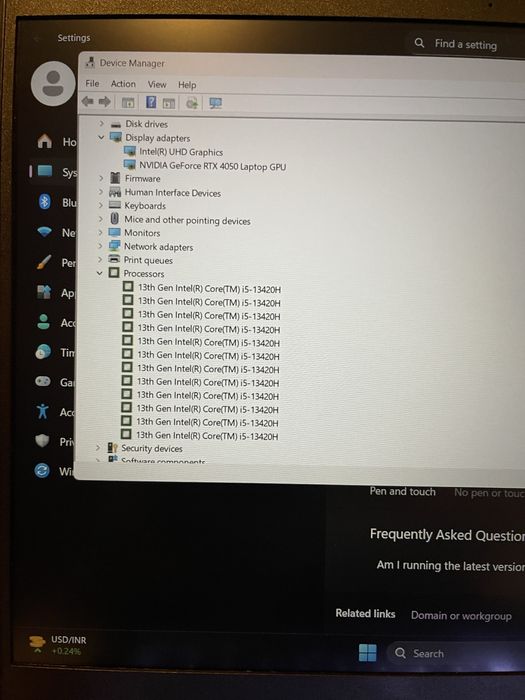Select Intel(R) UHD Graphics adapter

tap(181, 152)
